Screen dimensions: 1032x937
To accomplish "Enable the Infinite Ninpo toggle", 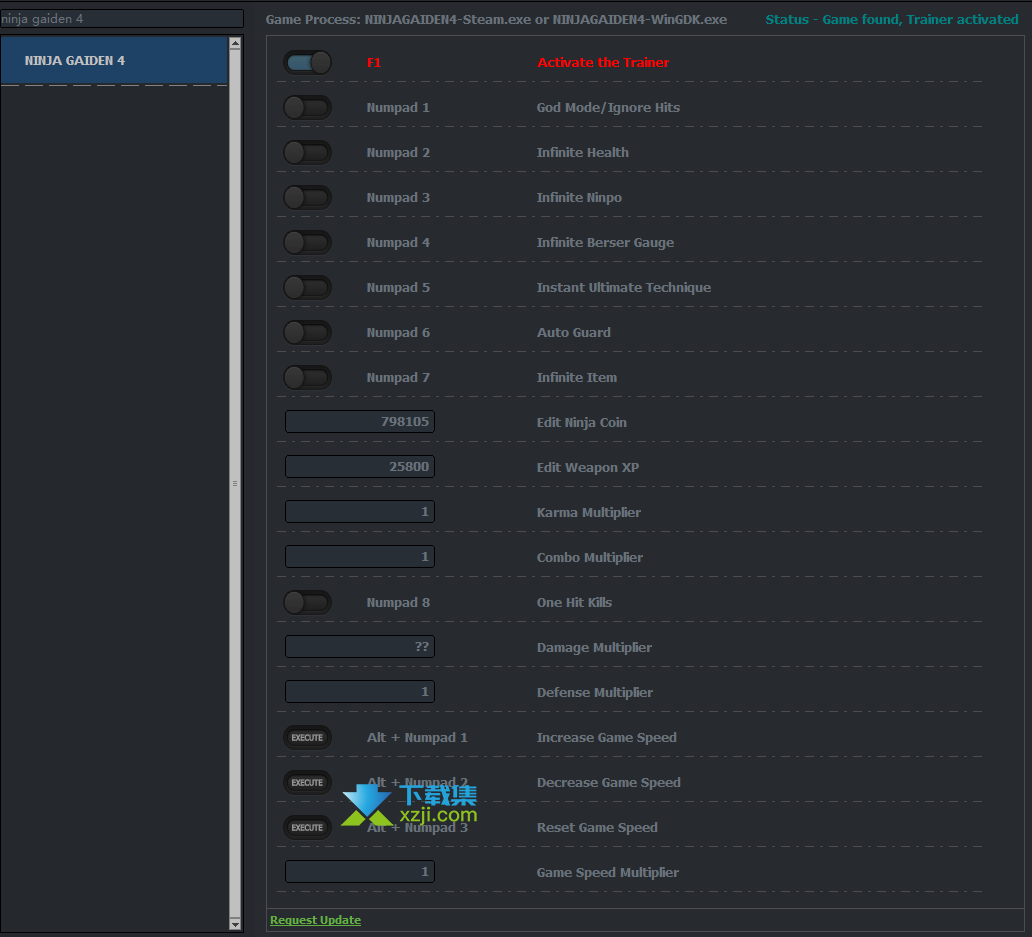I will point(307,198).
